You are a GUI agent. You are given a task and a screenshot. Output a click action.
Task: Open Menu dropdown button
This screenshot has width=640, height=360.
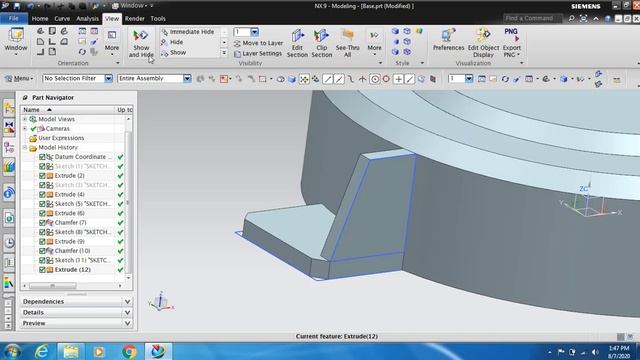tap(19, 78)
